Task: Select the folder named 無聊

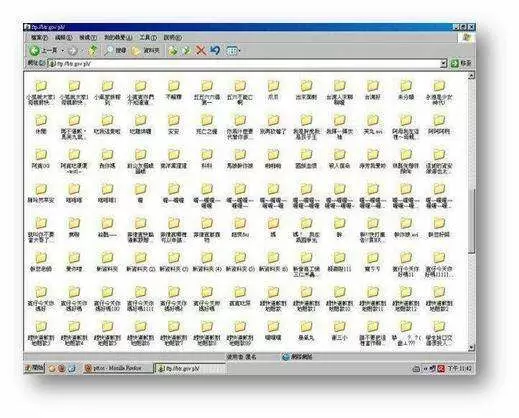Action: click(x=74, y=228)
